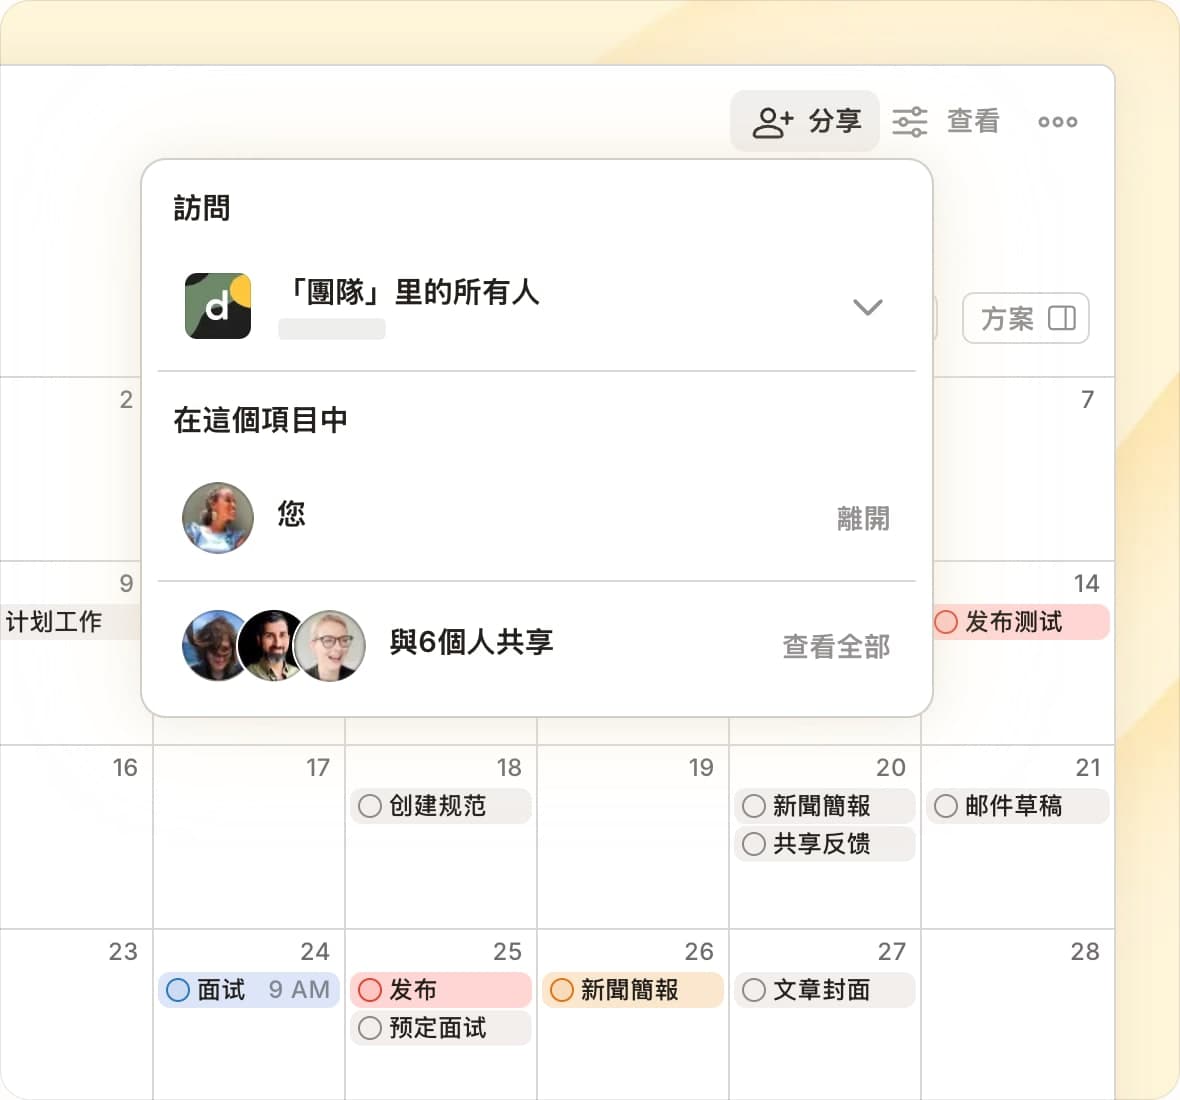
Task: Select the 文章封面 task
Action: tap(822, 990)
